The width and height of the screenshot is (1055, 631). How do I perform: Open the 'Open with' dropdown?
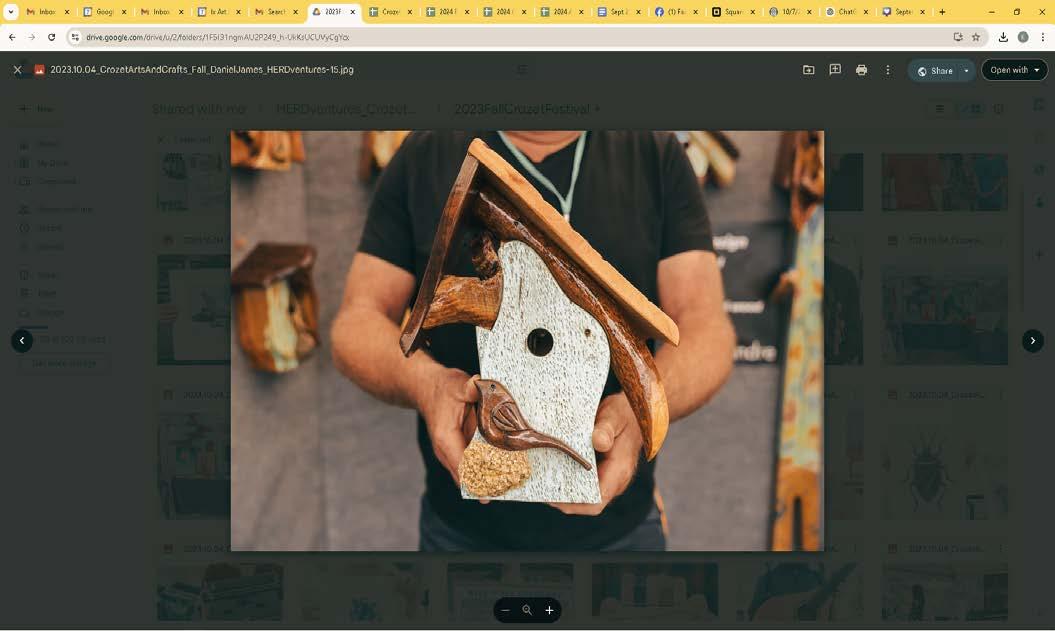click(x=1014, y=70)
